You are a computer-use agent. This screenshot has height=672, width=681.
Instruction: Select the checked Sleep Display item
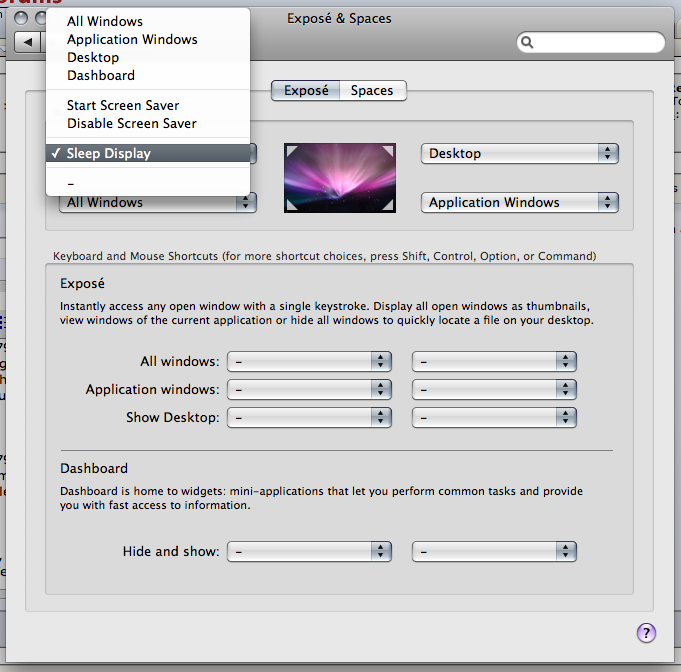148,153
